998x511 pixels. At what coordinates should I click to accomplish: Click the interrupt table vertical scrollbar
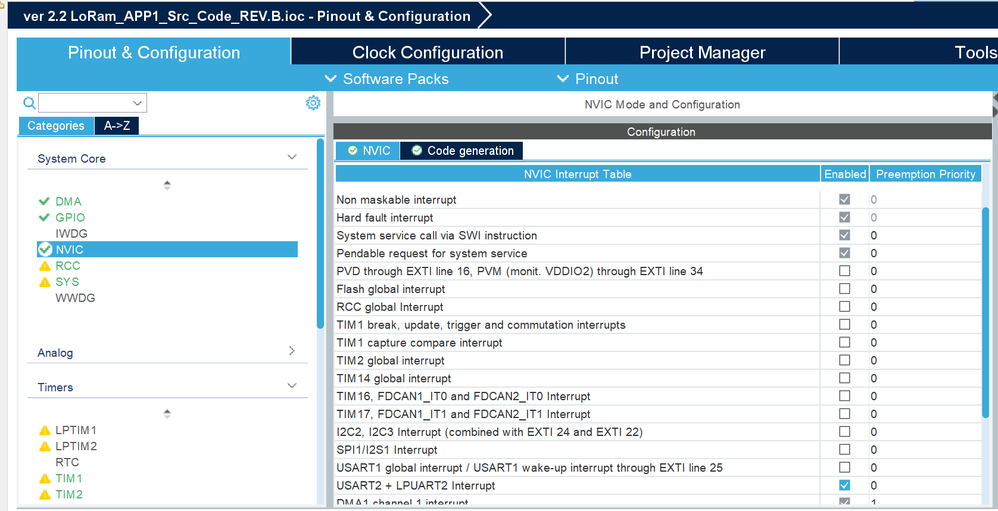986,312
